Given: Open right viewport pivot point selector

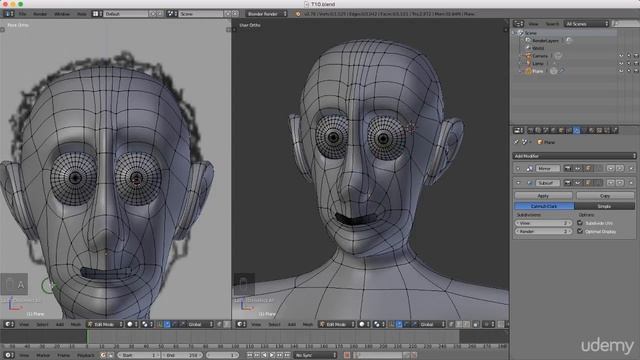Looking at the screenshot, I should point(378,324).
